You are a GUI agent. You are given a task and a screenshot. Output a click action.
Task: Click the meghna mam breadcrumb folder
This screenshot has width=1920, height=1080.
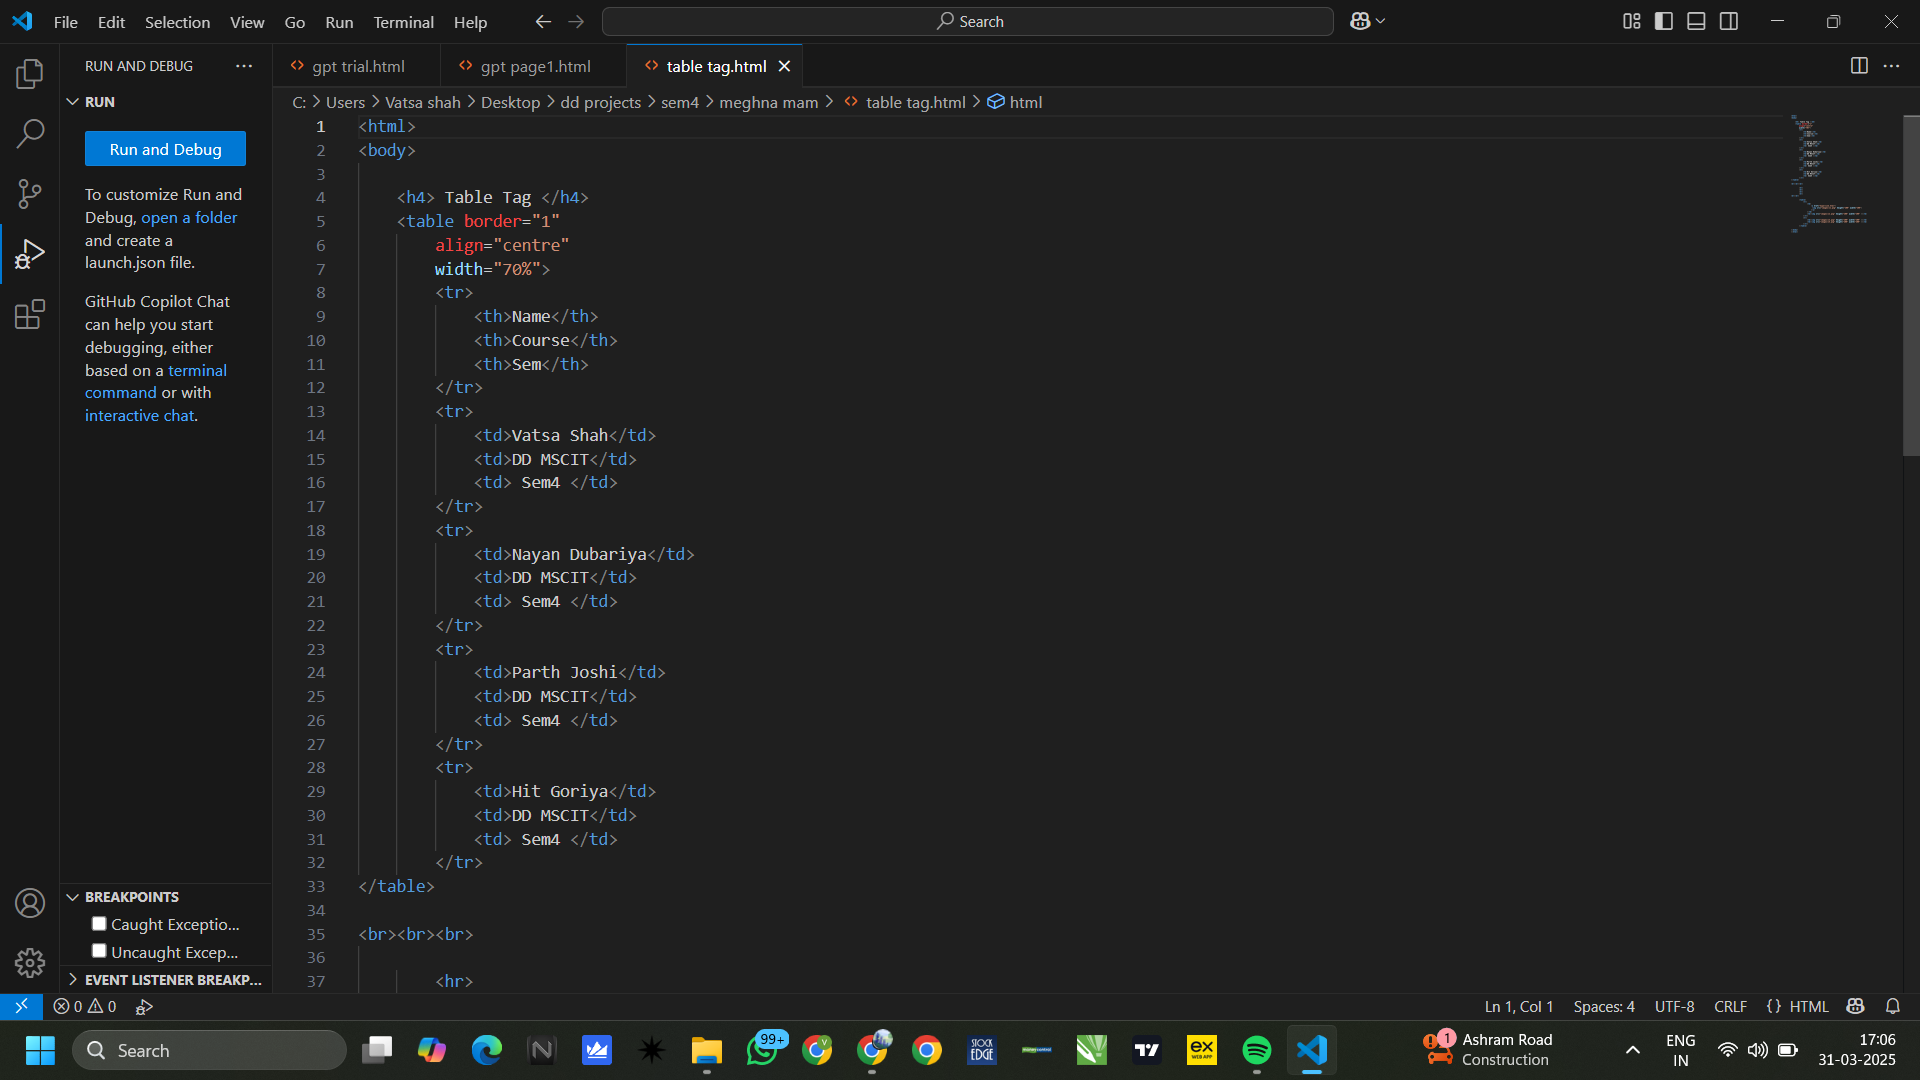[x=769, y=102]
